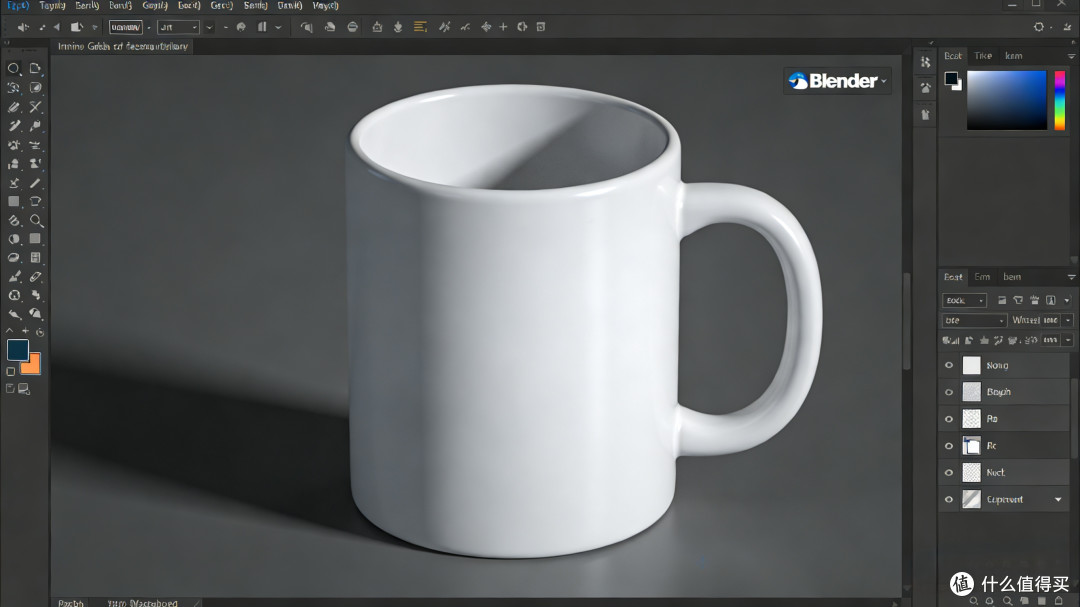Click the orange align-lines icon in the options bar
This screenshot has width=1080, height=607.
tap(420, 27)
